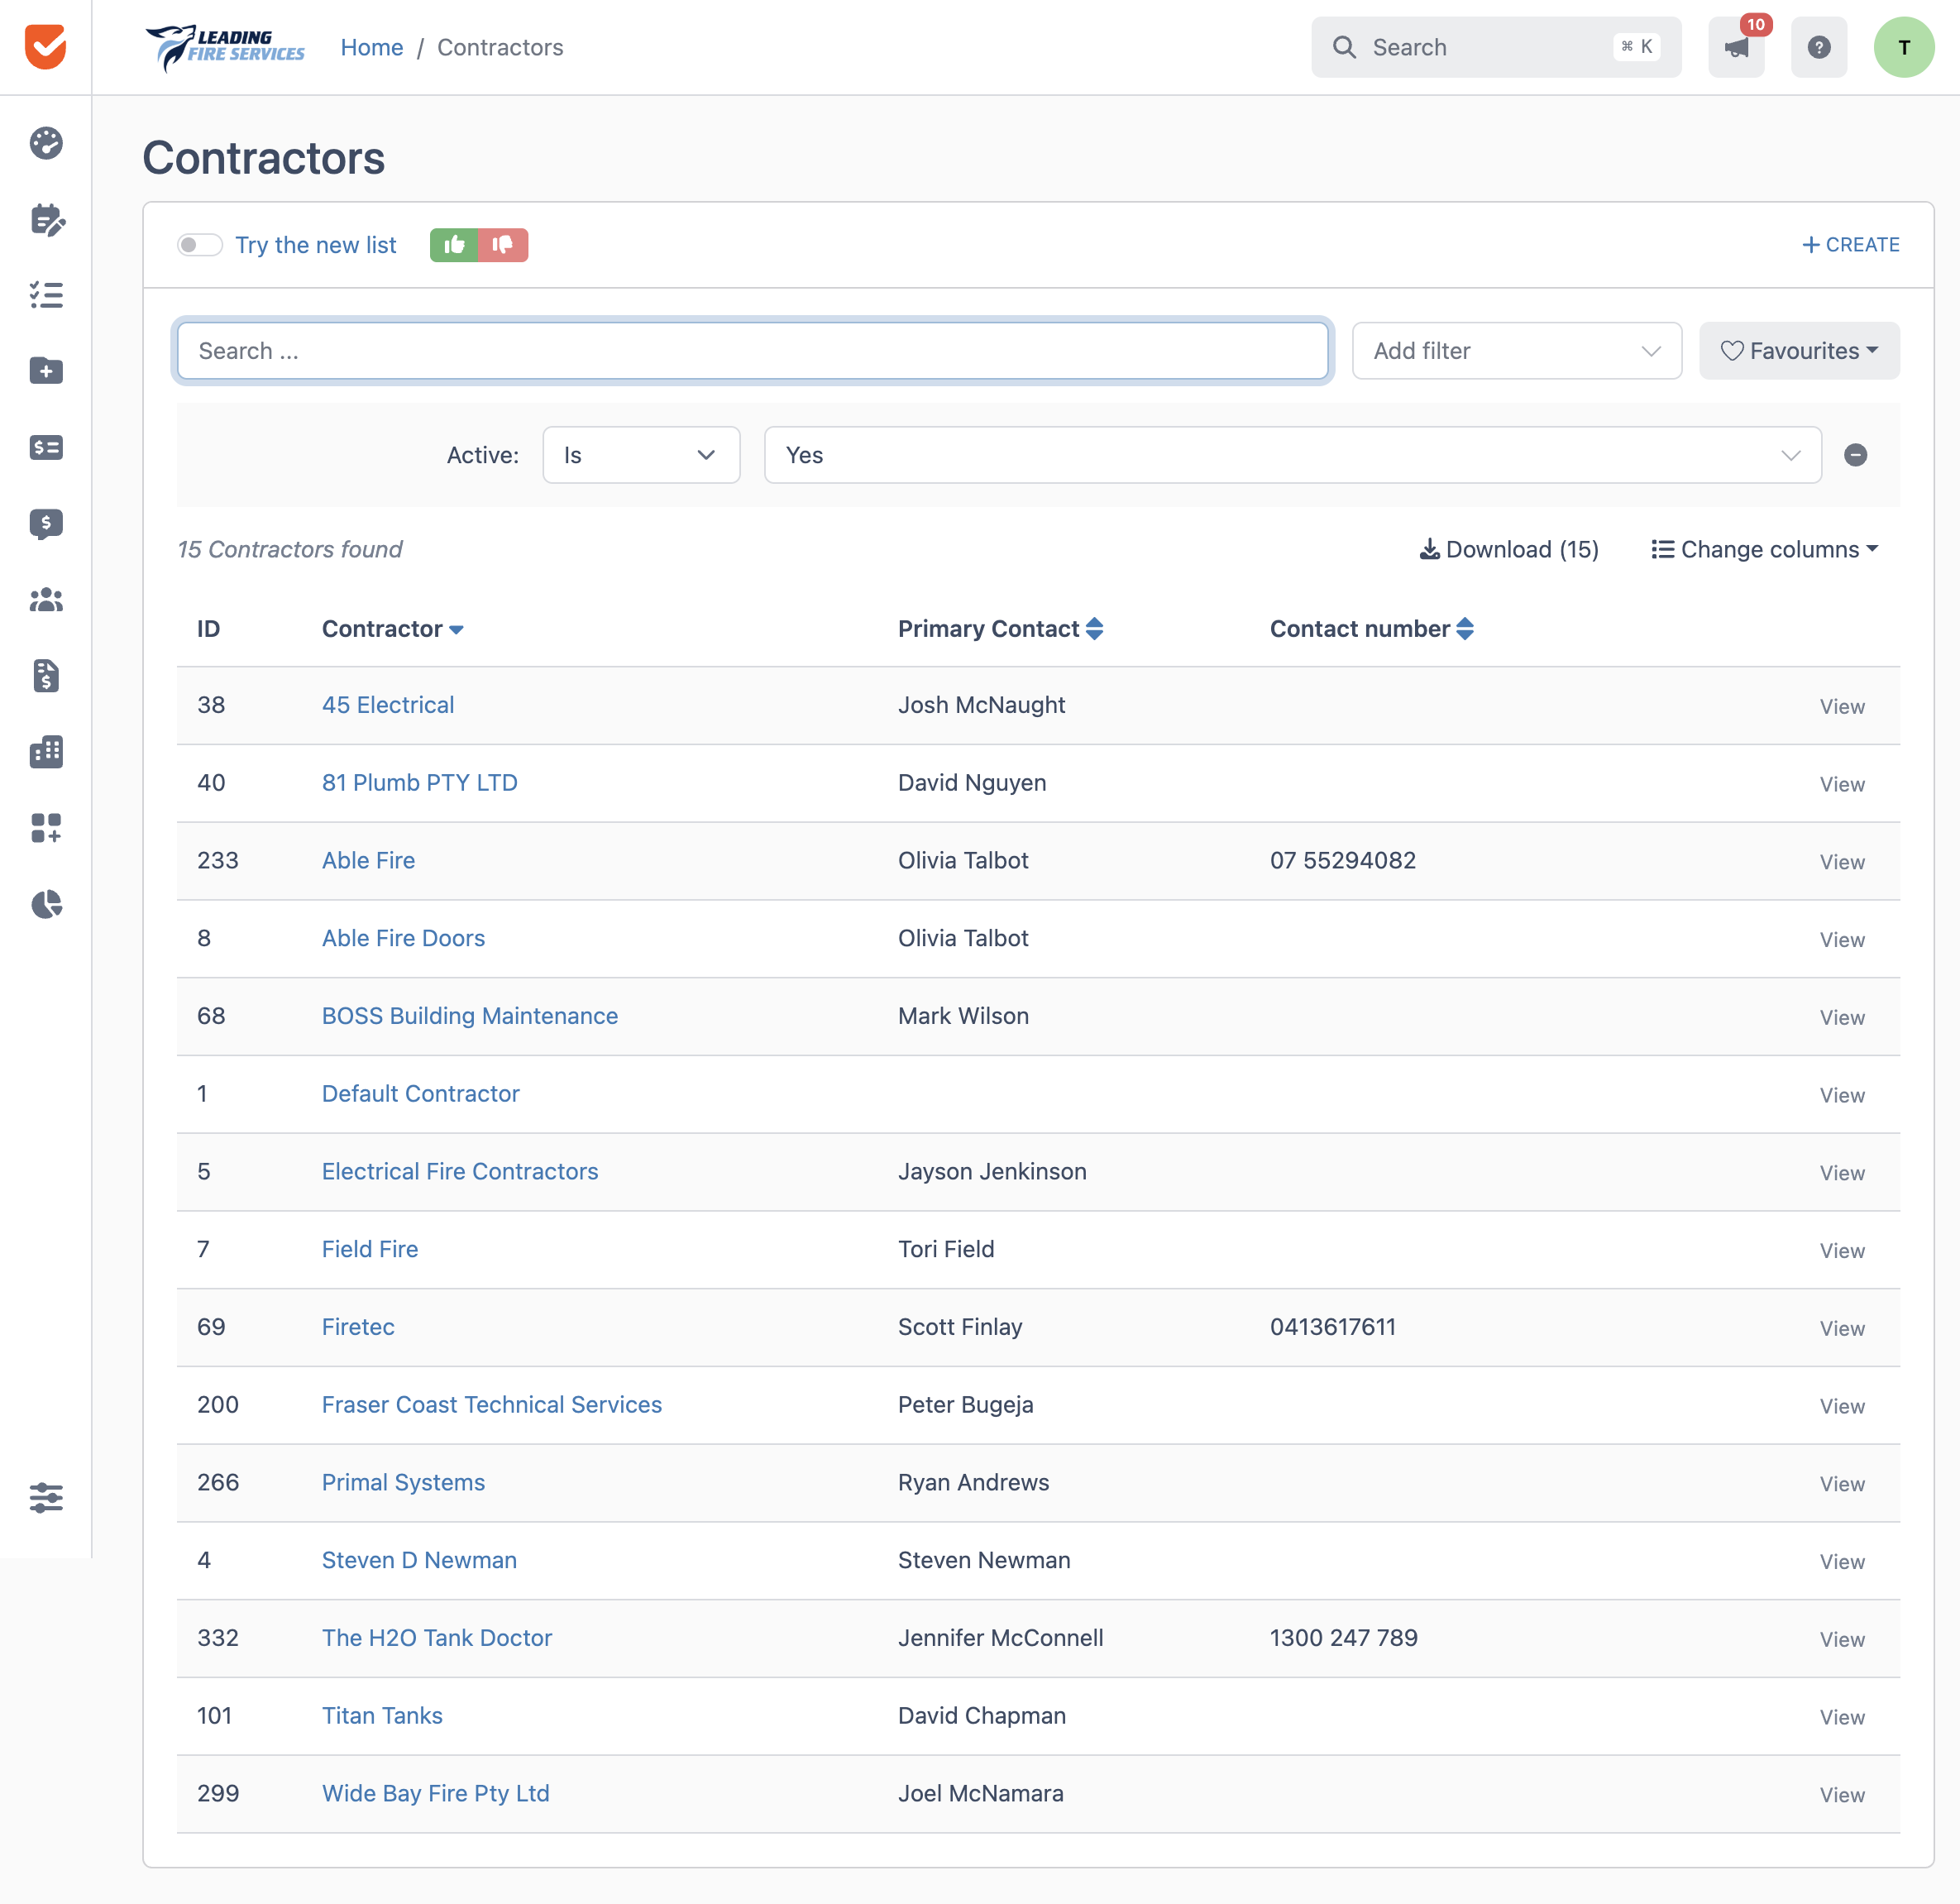The width and height of the screenshot is (1960, 1904).
Task: Remove the Active filter with minus icon
Action: tap(1855, 455)
